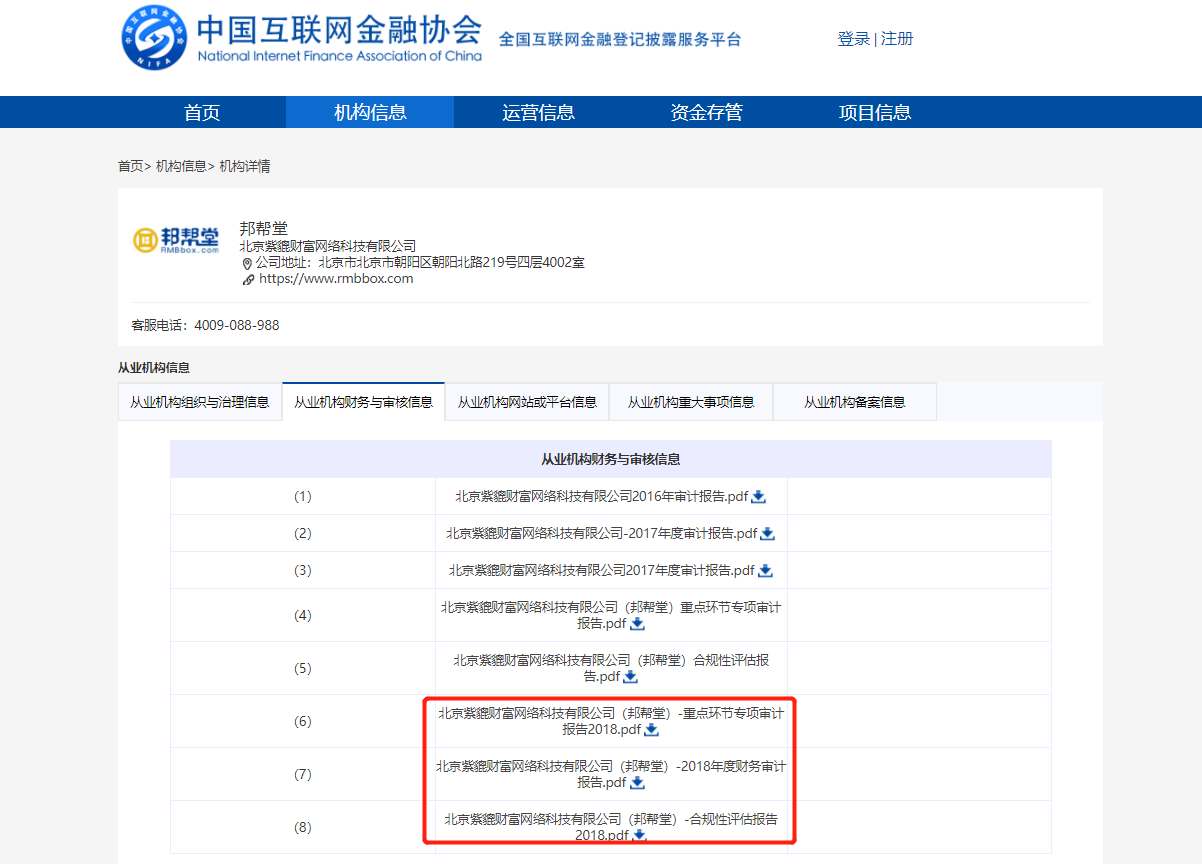Viewport: 1202px width, 864px height.
Task: Click the 客服电话 4009-088-988 text
Action: coord(205,325)
